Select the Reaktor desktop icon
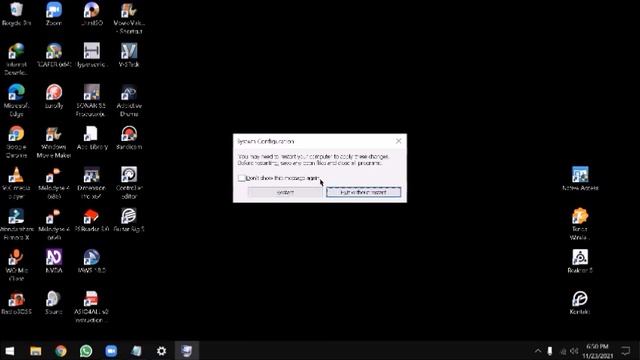Image resolution: width=640 pixels, height=360 pixels. pos(580,261)
